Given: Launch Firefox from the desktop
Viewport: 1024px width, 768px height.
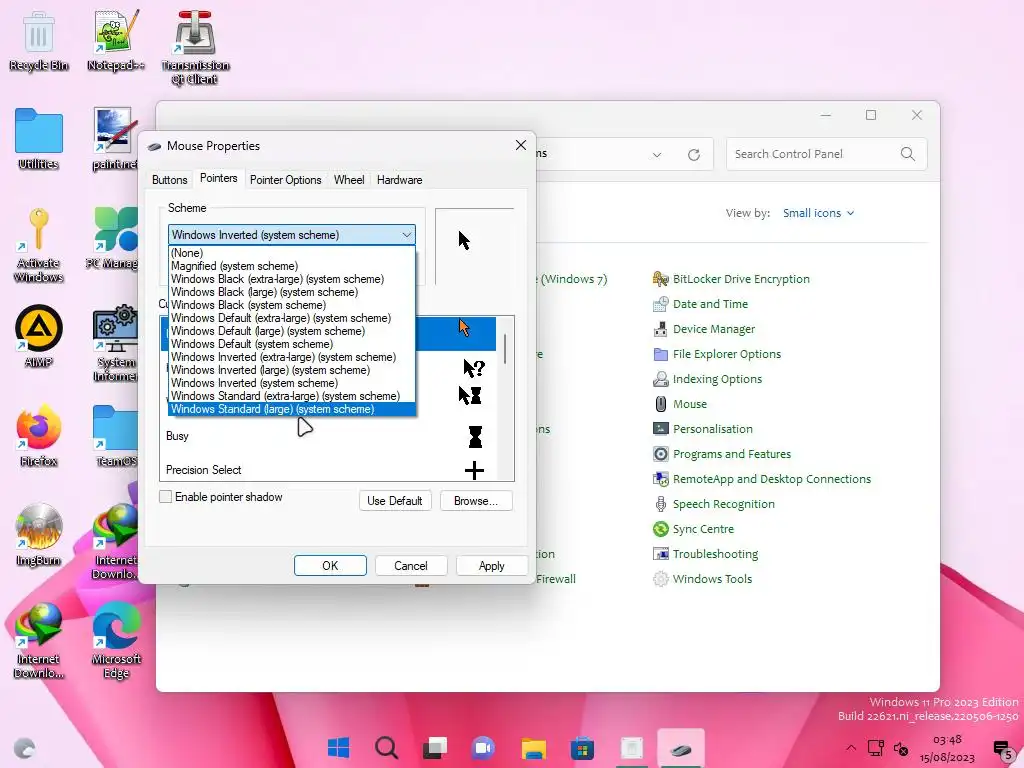Looking at the screenshot, I should coord(39,436).
